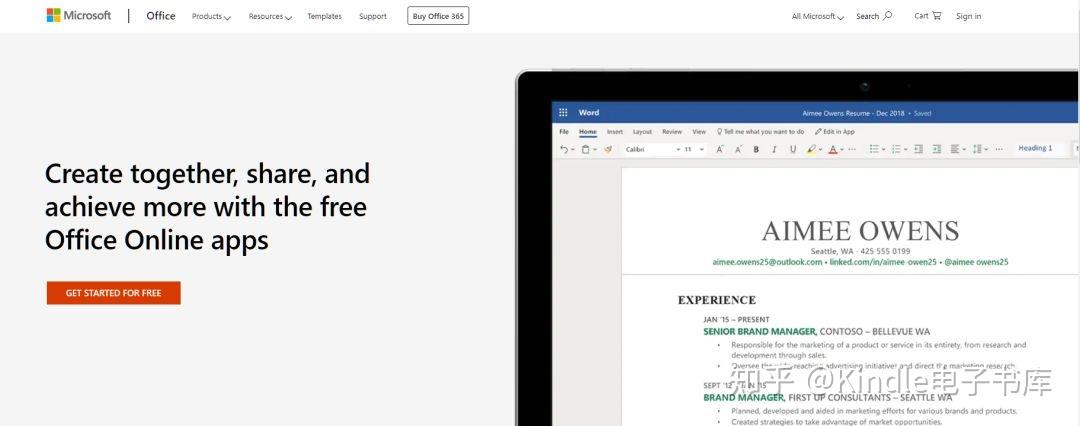
Task: Open the Search magnifier in the header
Action: pyautogui.click(x=887, y=15)
